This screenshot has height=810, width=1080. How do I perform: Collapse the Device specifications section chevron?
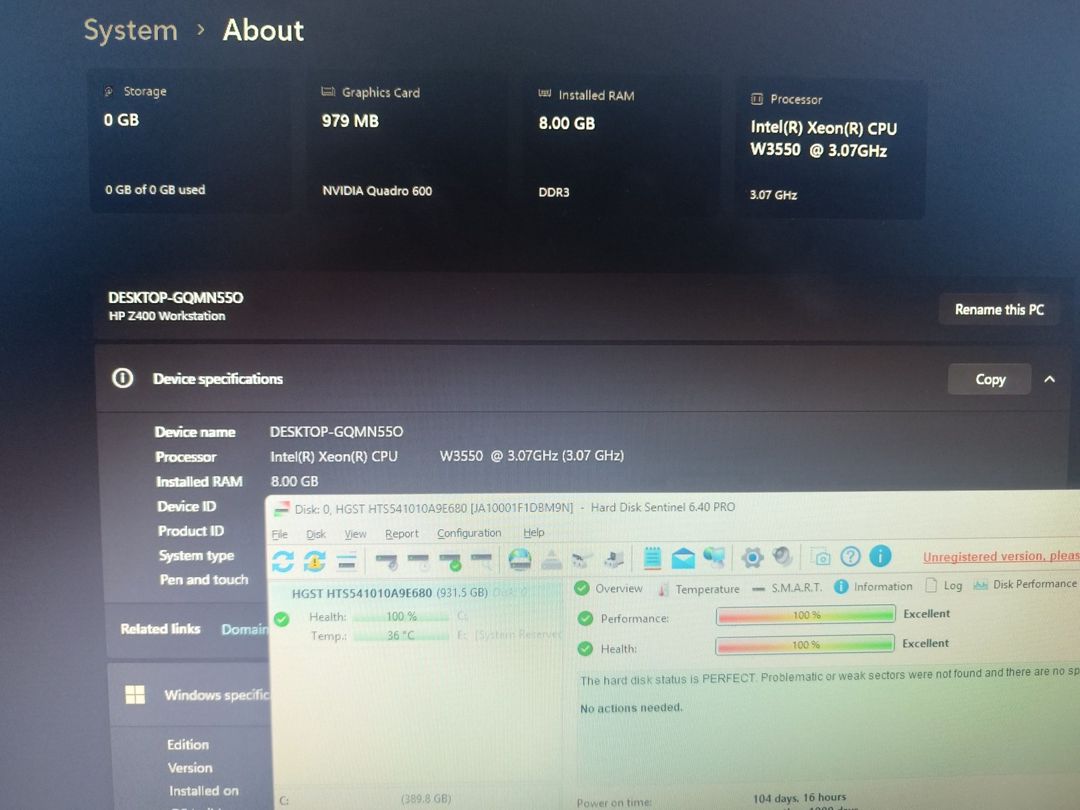(1049, 379)
